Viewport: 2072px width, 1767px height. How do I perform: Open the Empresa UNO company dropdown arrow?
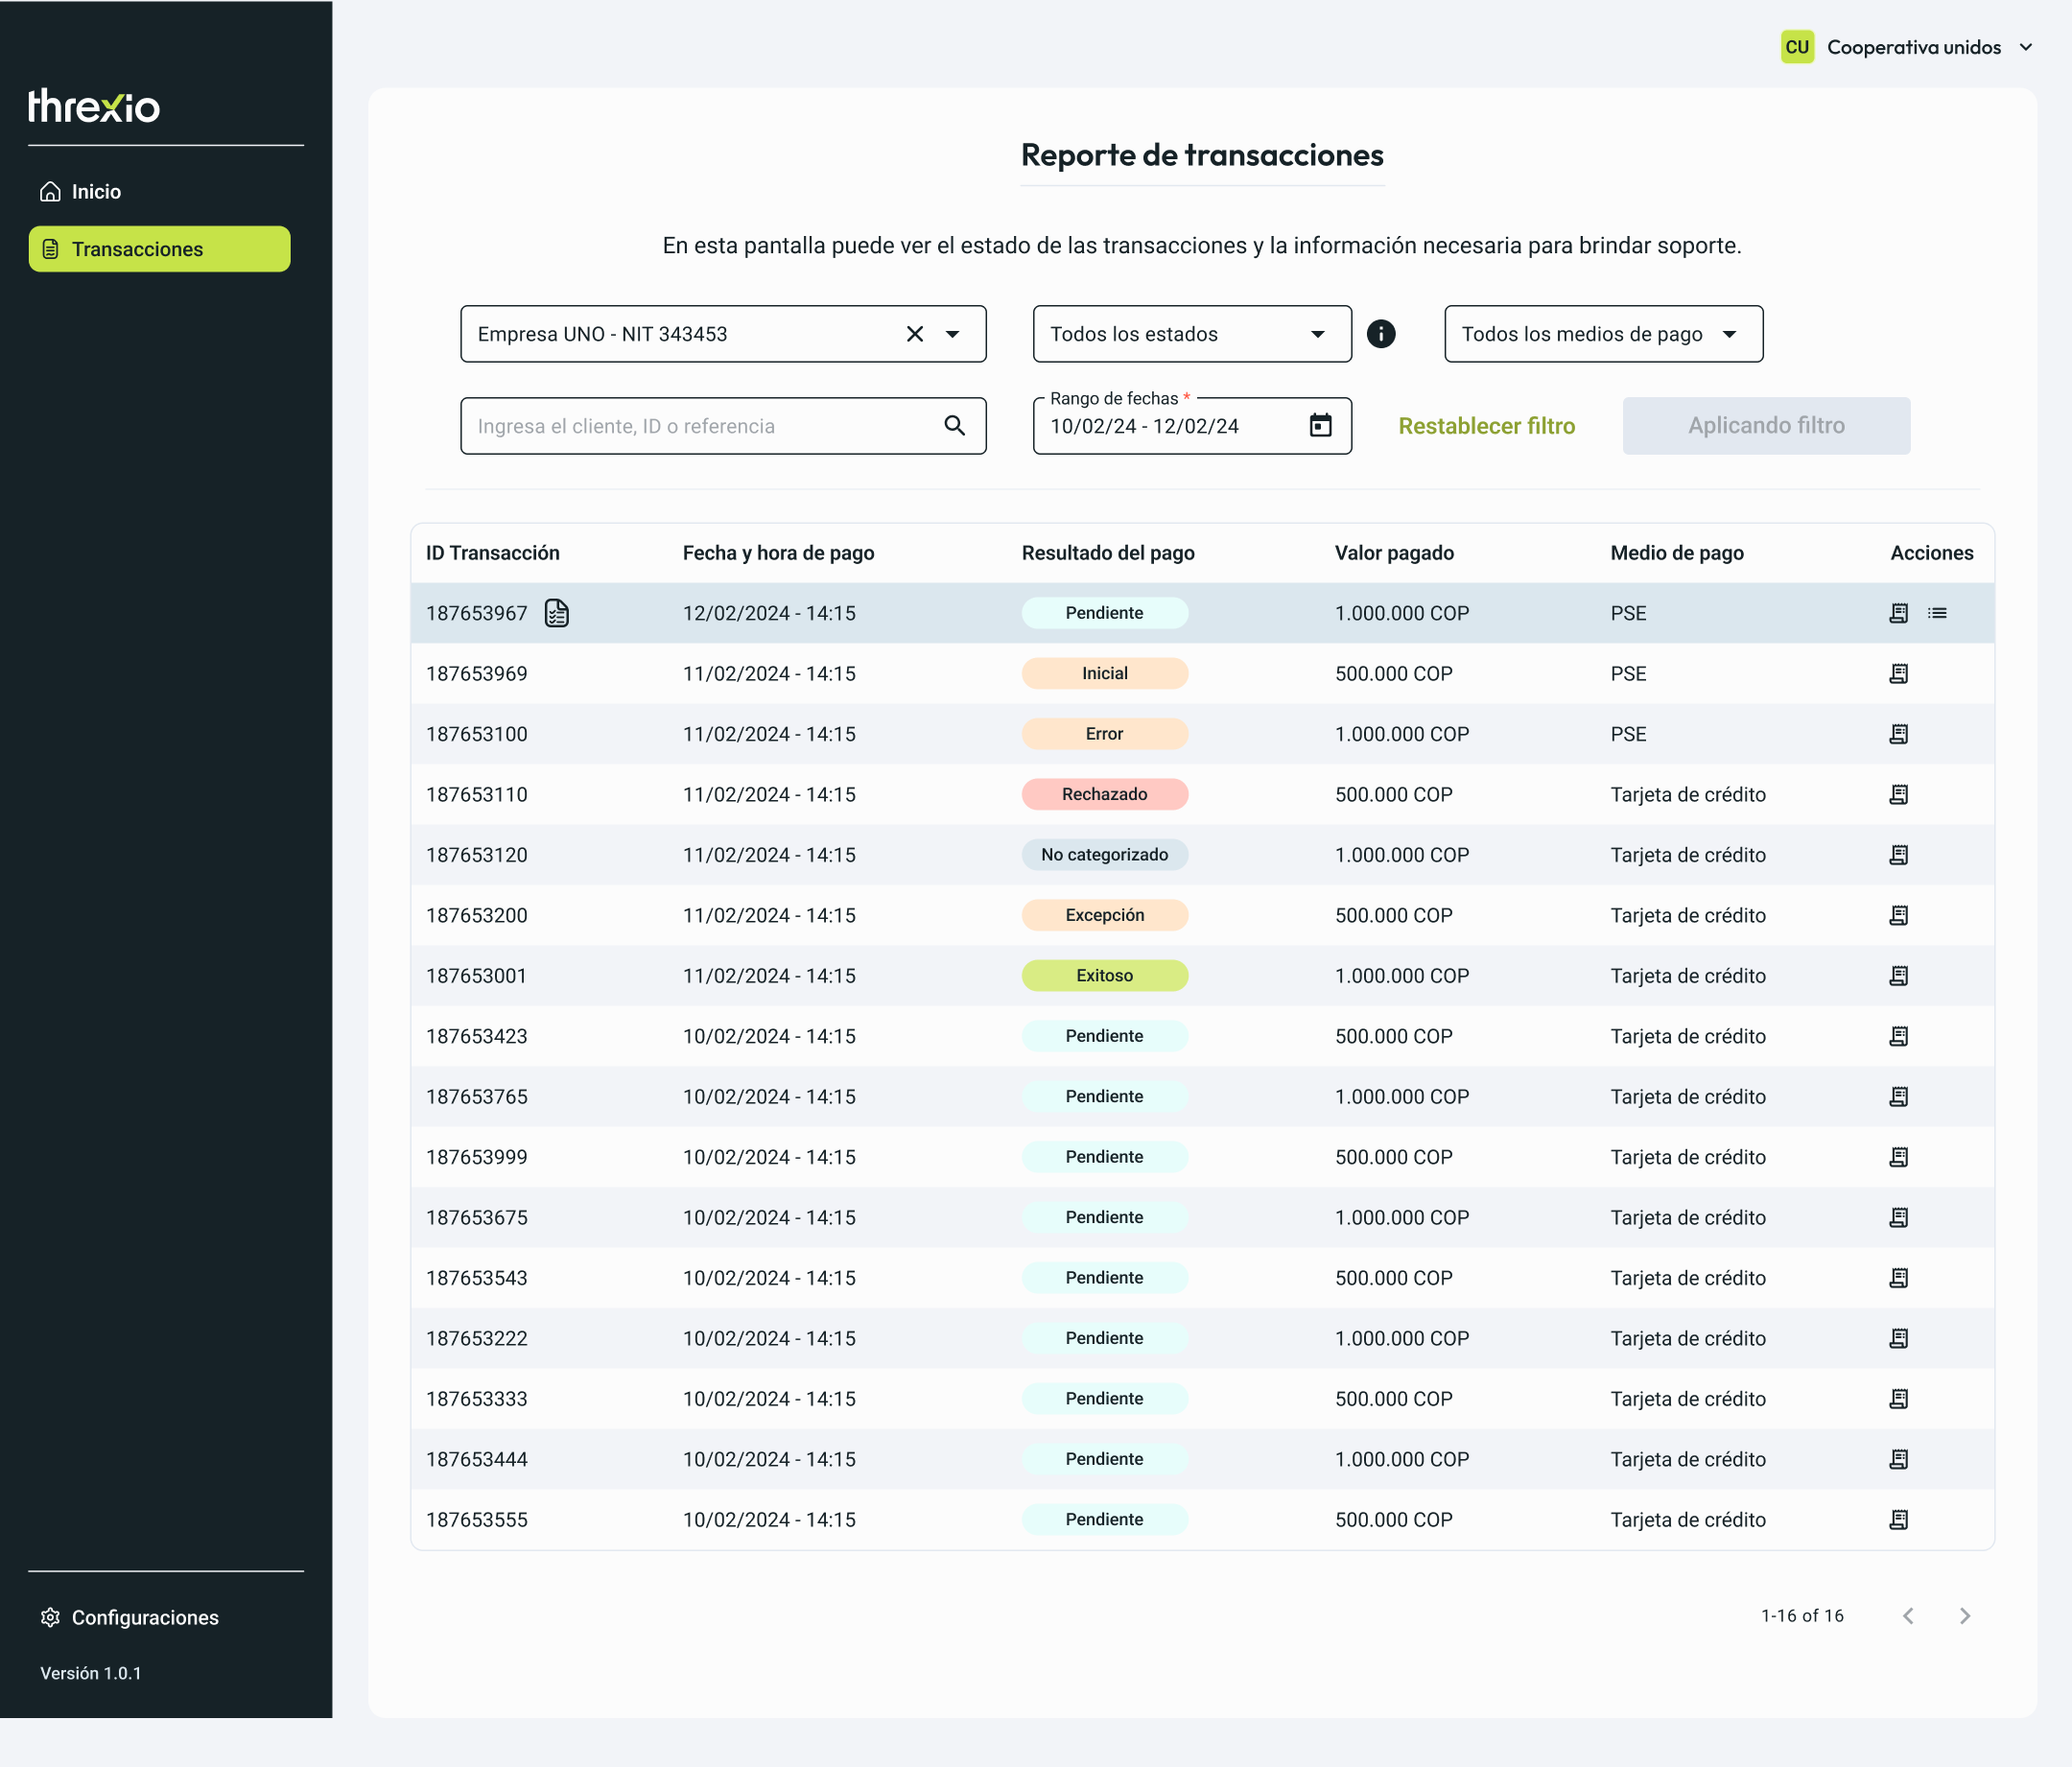[953, 334]
